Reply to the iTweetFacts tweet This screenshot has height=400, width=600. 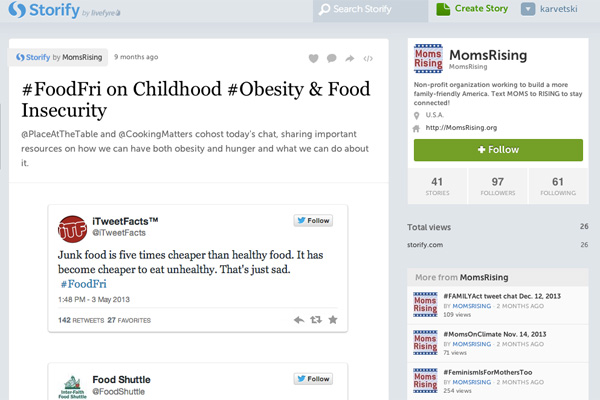point(299,320)
